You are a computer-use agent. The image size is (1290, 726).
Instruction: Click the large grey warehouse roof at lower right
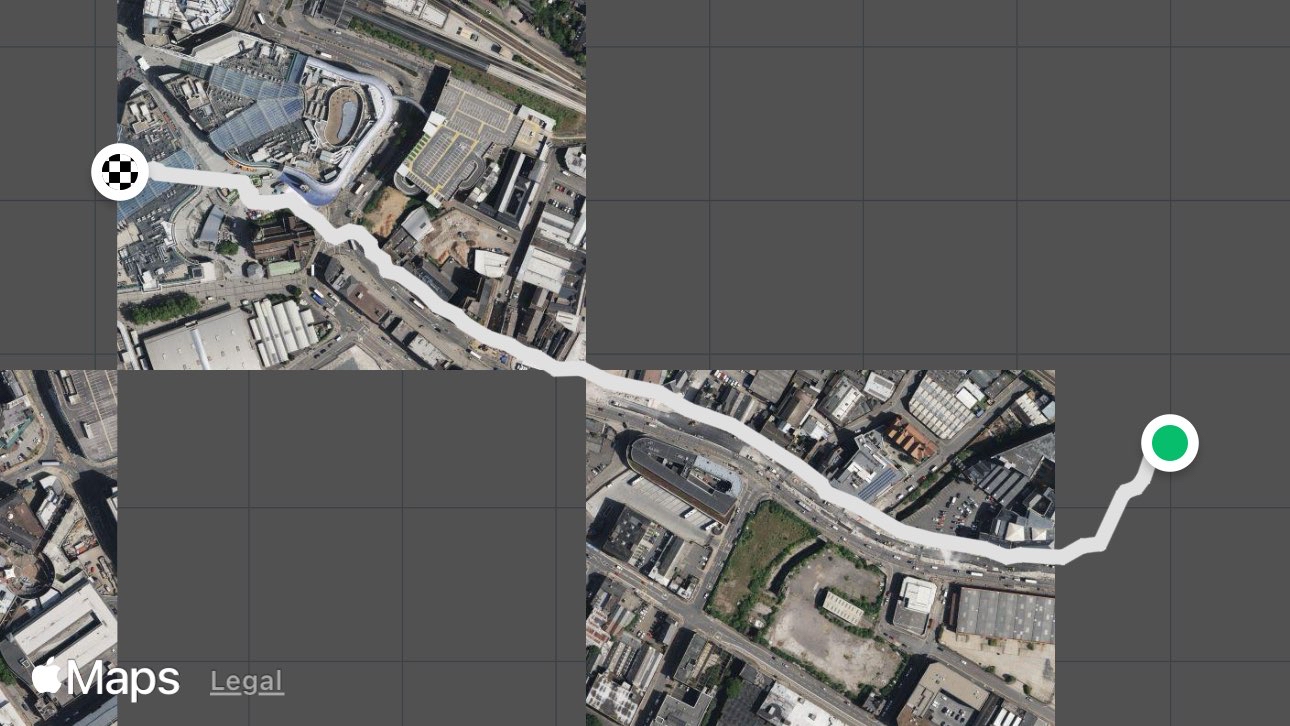click(x=1003, y=614)
